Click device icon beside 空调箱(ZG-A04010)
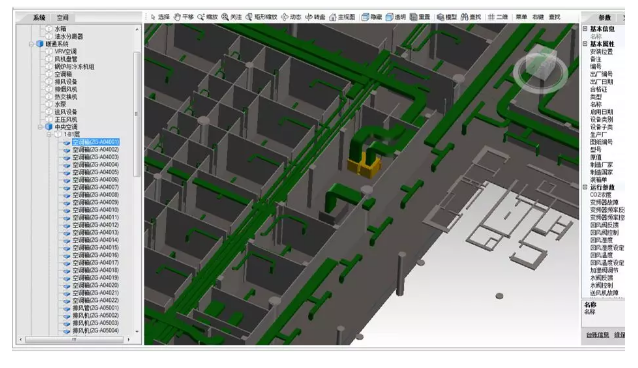This screenshot has width=638, height=368. coord(67,210)
